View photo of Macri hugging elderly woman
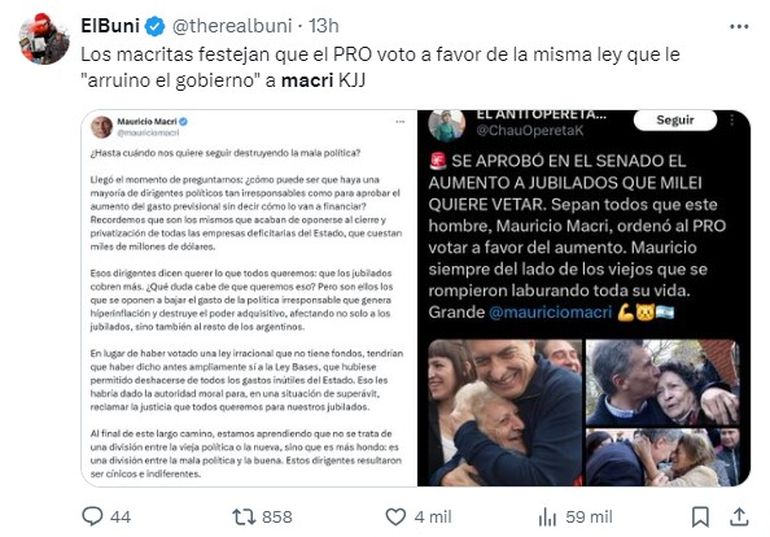This screenshot has height=537, width=770. [x=505, y=412]
